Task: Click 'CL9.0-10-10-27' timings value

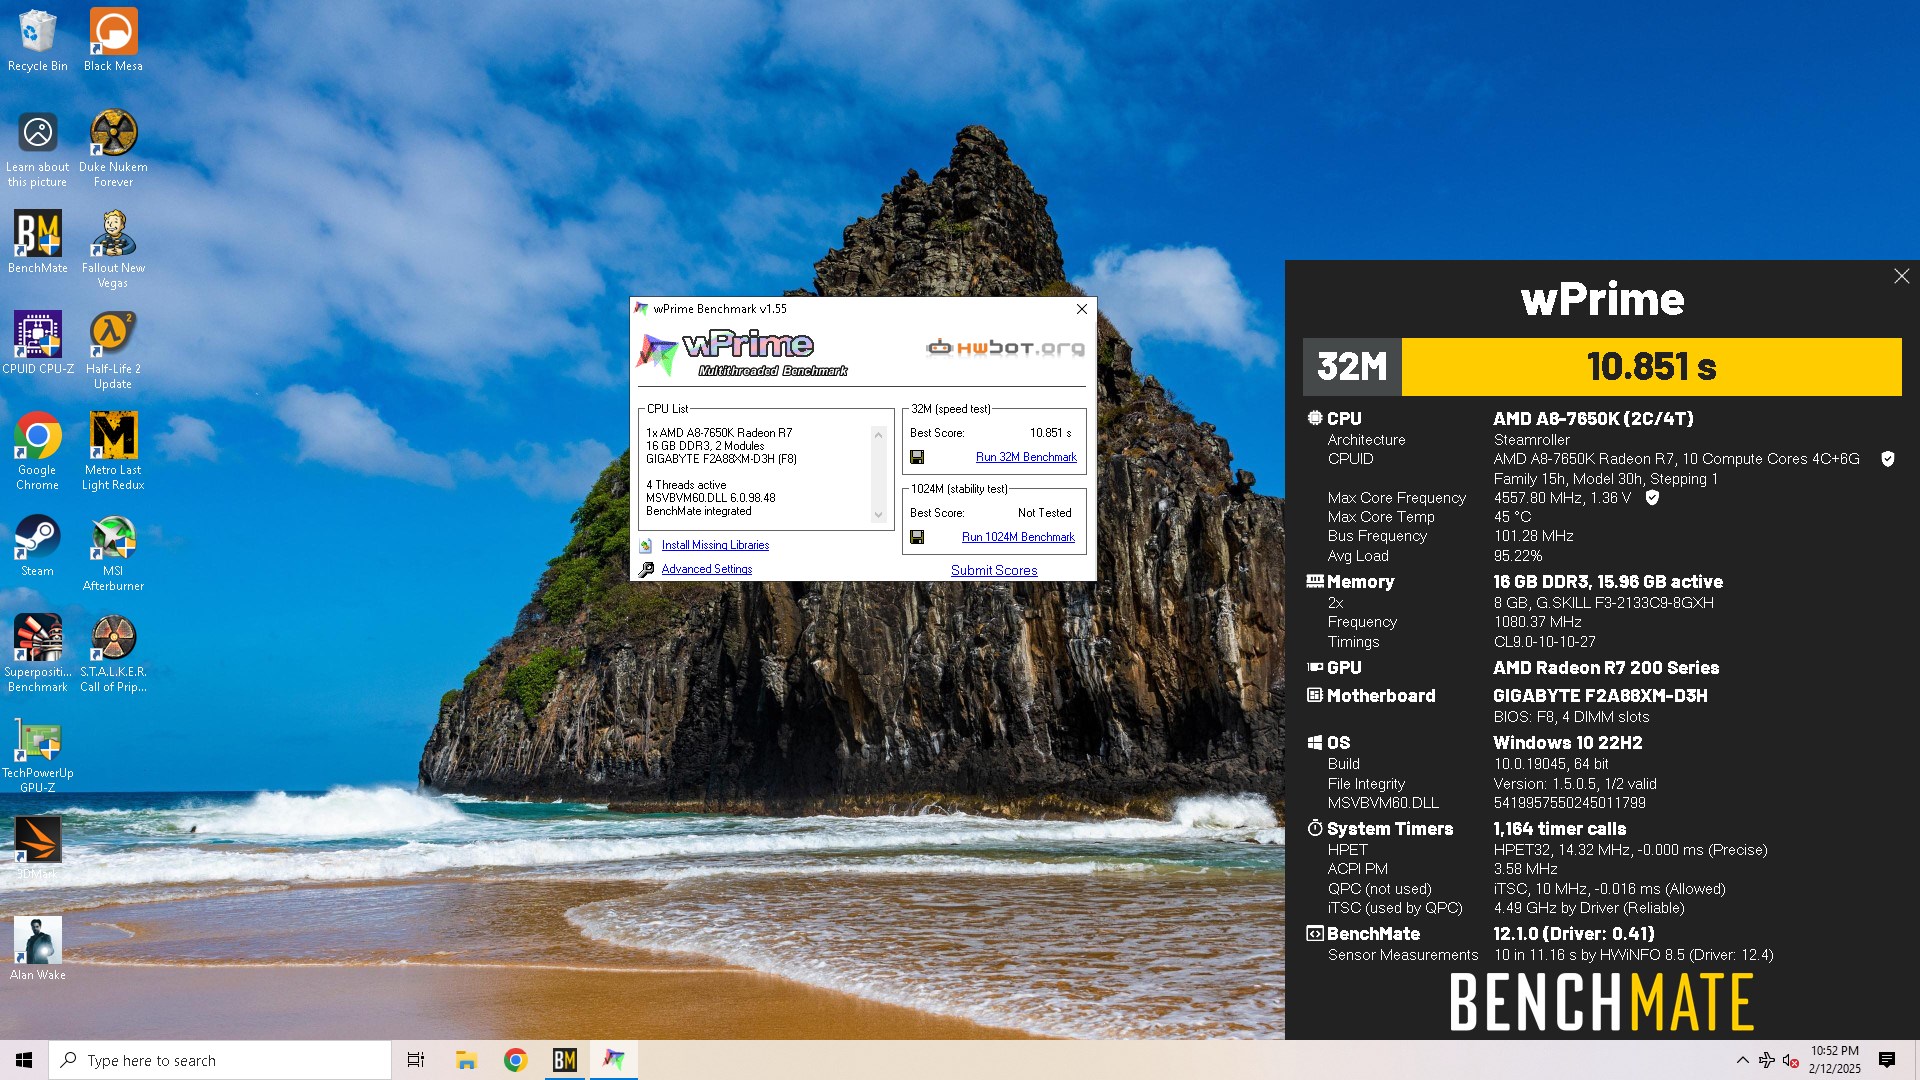Action: coord(1544,642)
